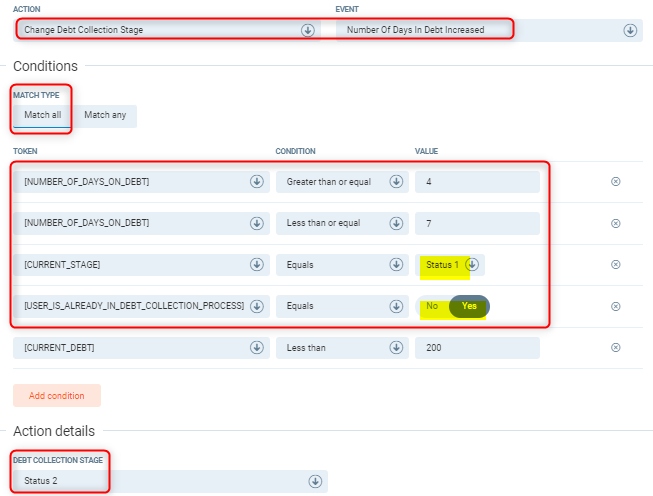Viewport: 653px width, 496px height.
Task: Open the first NUMBER_OF_DAYS_ON_DEBT token dropdown
Action: click(x=256, y=181)
